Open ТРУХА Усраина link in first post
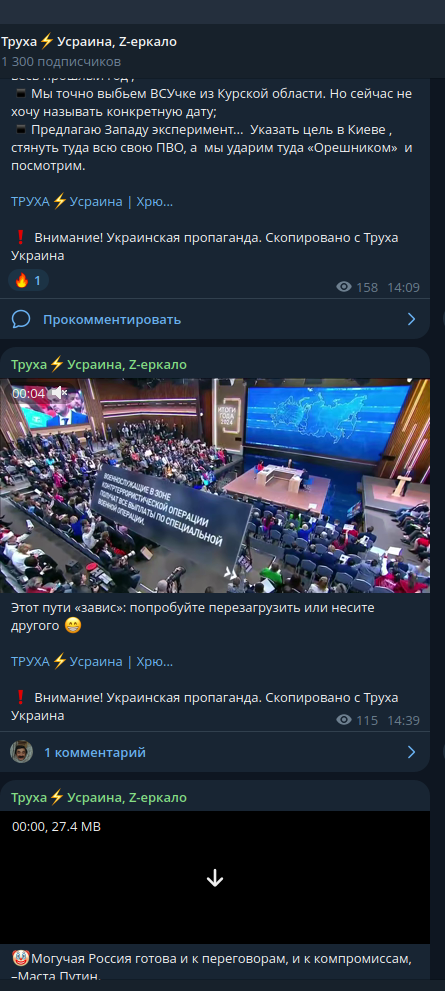 click(92, 202)
